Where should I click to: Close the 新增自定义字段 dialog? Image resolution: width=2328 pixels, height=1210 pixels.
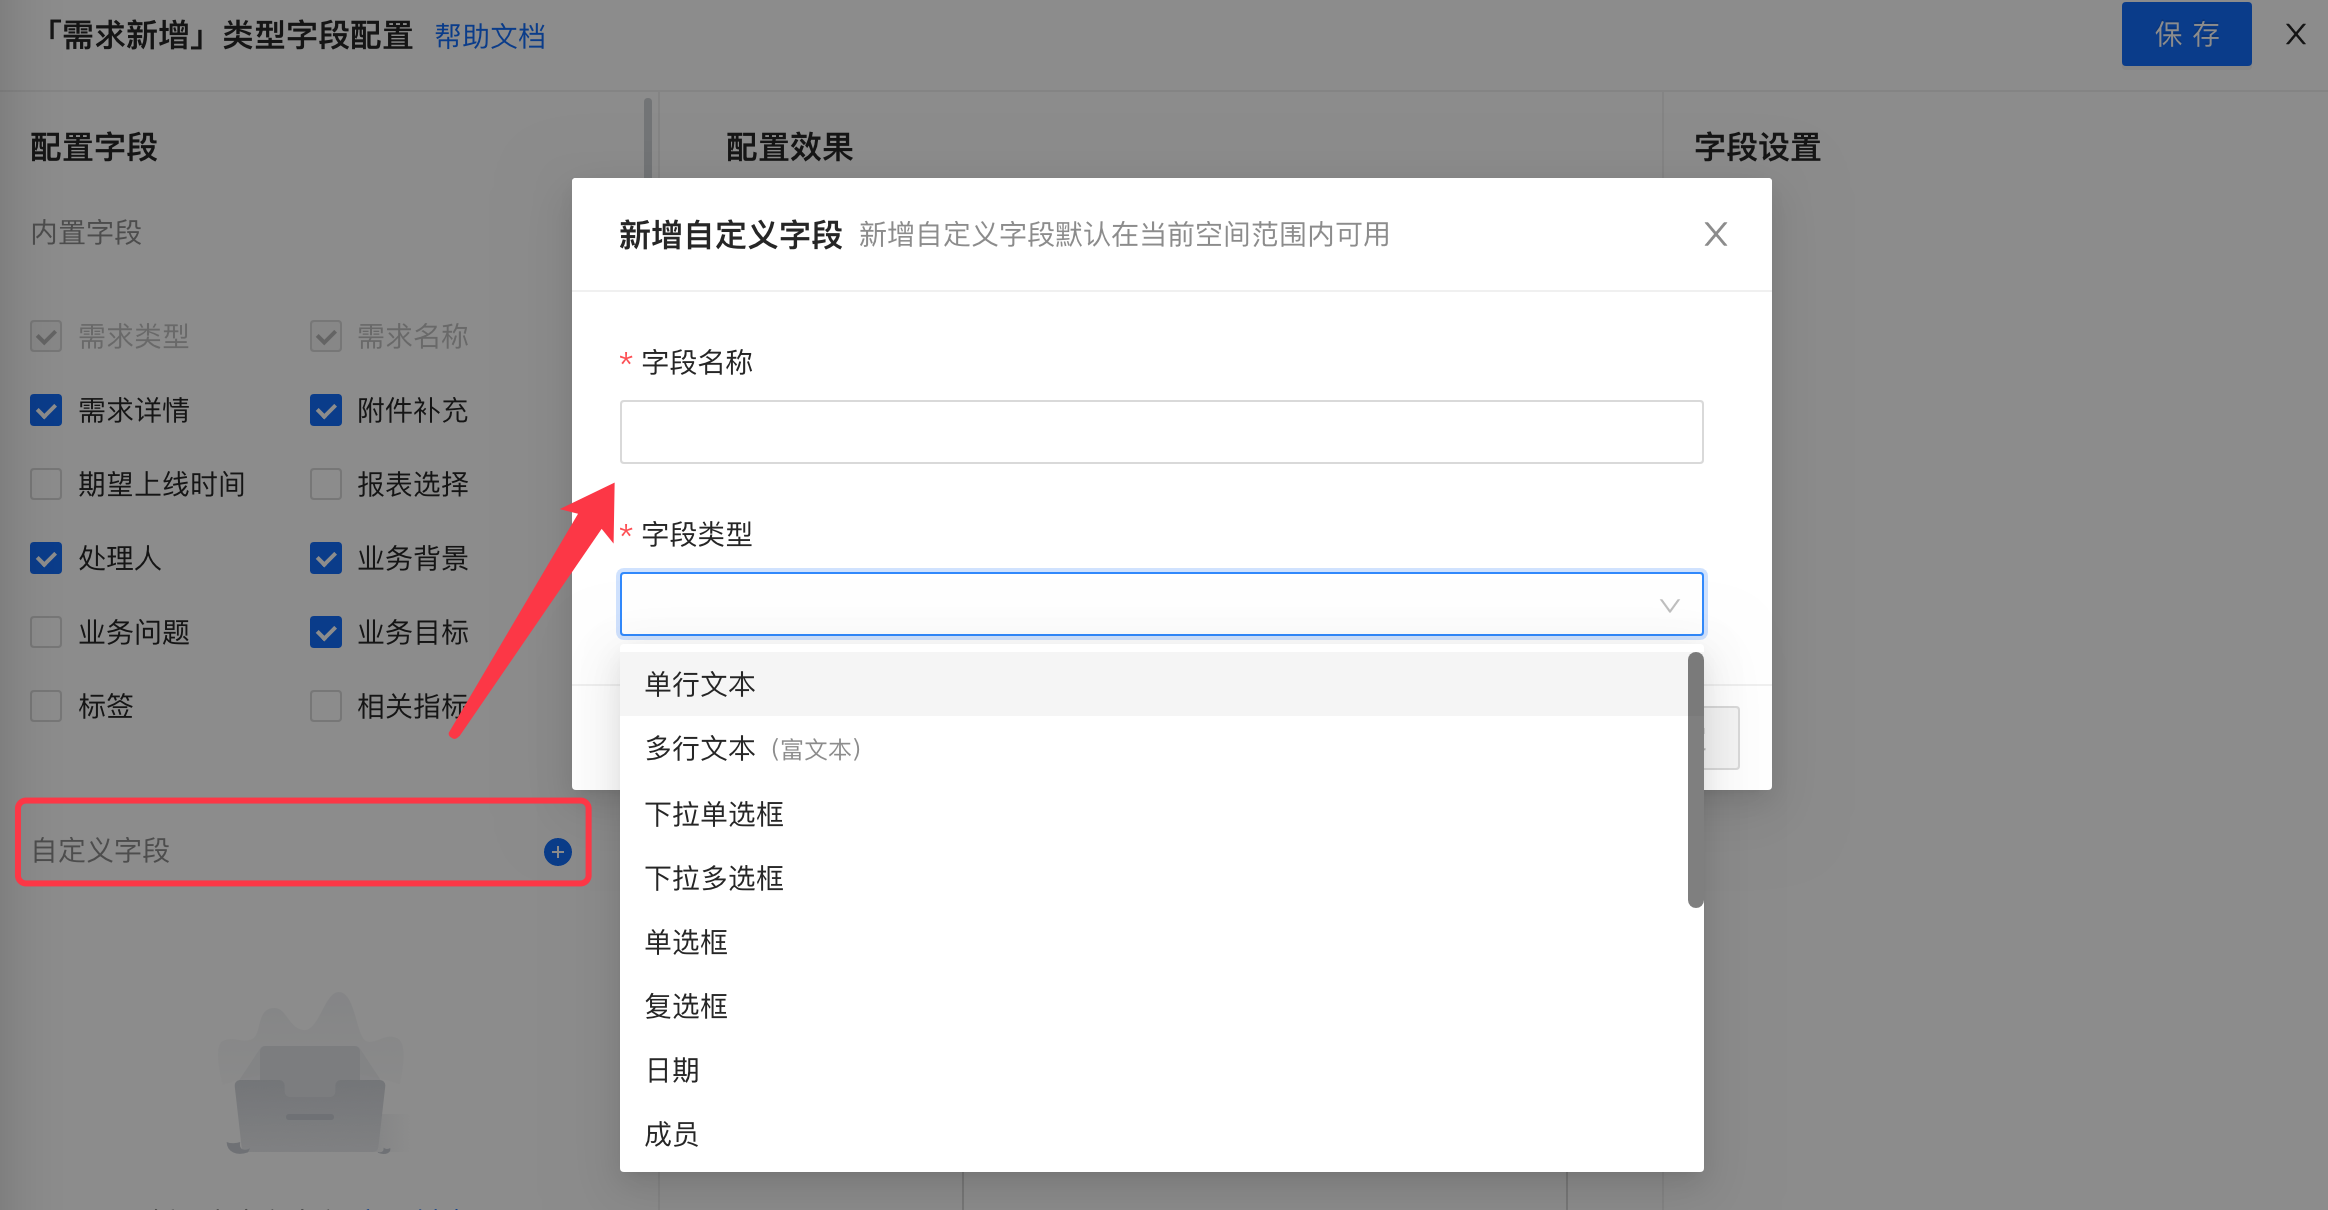[1715, 235]
